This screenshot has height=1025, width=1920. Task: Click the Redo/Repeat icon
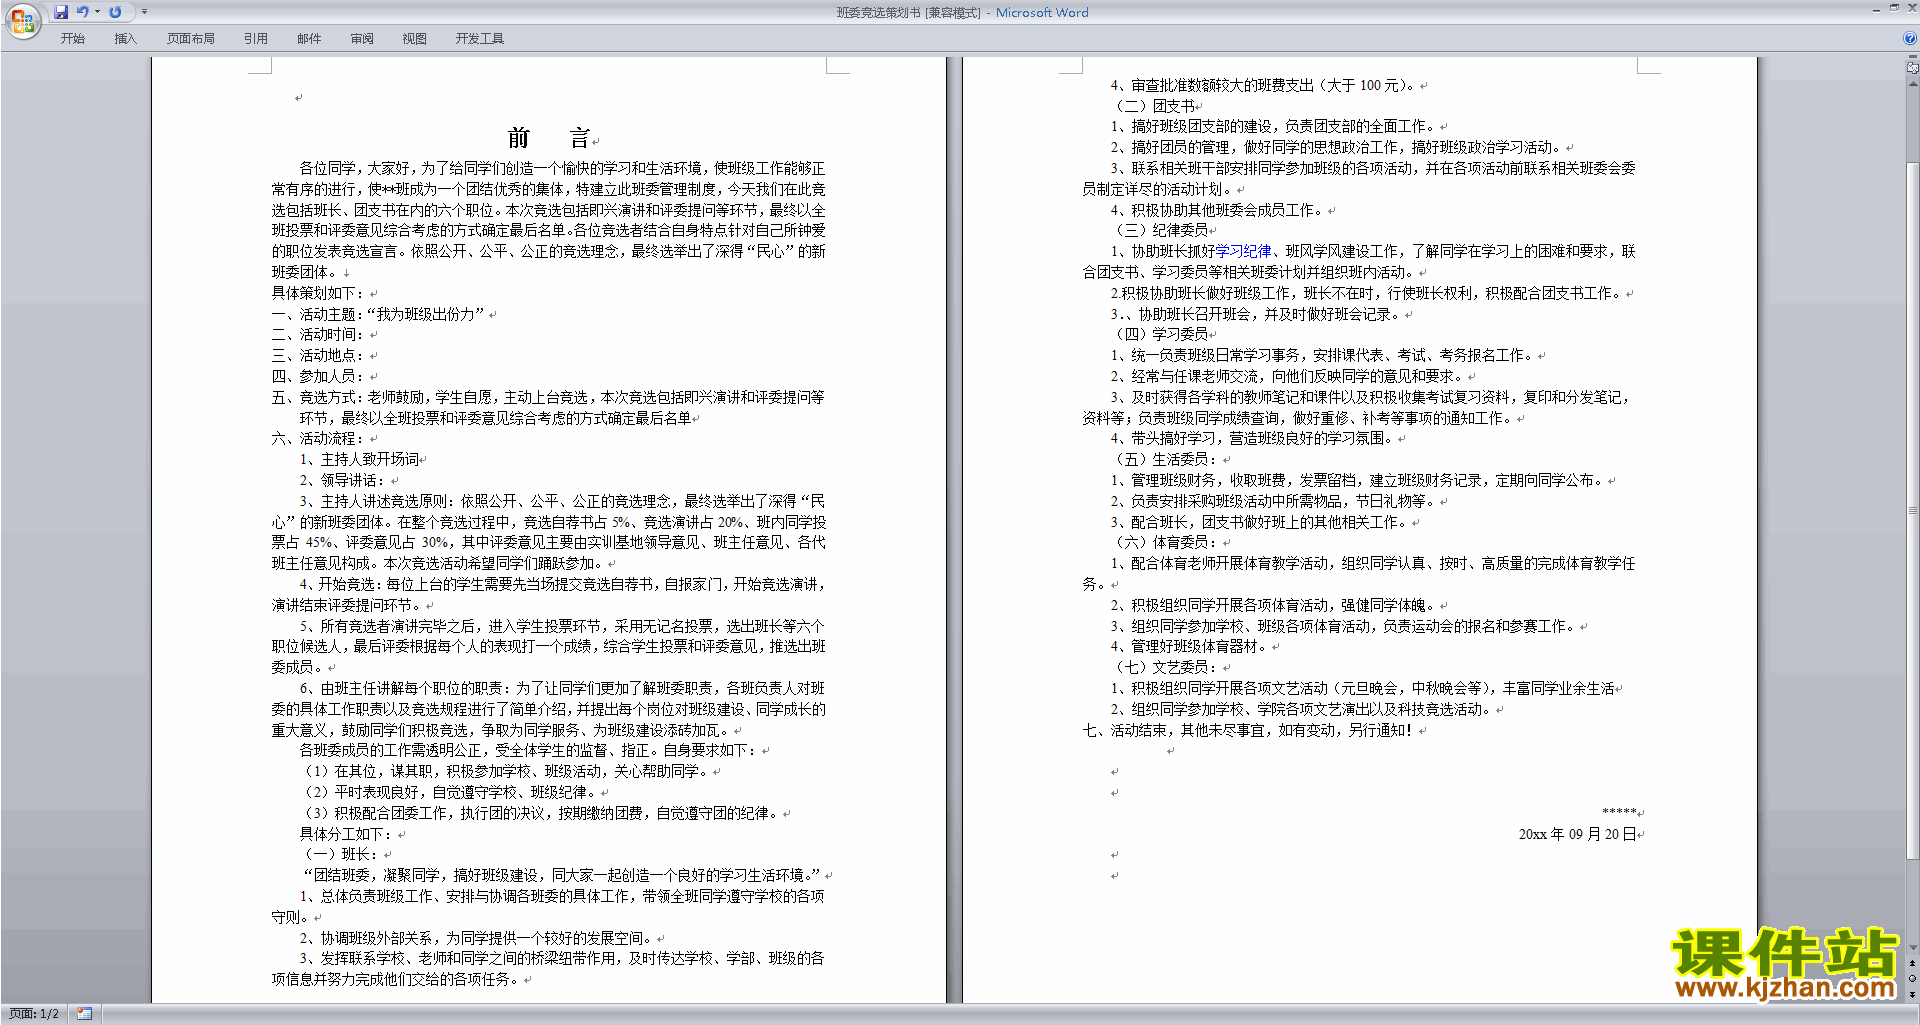pos(115,12)
